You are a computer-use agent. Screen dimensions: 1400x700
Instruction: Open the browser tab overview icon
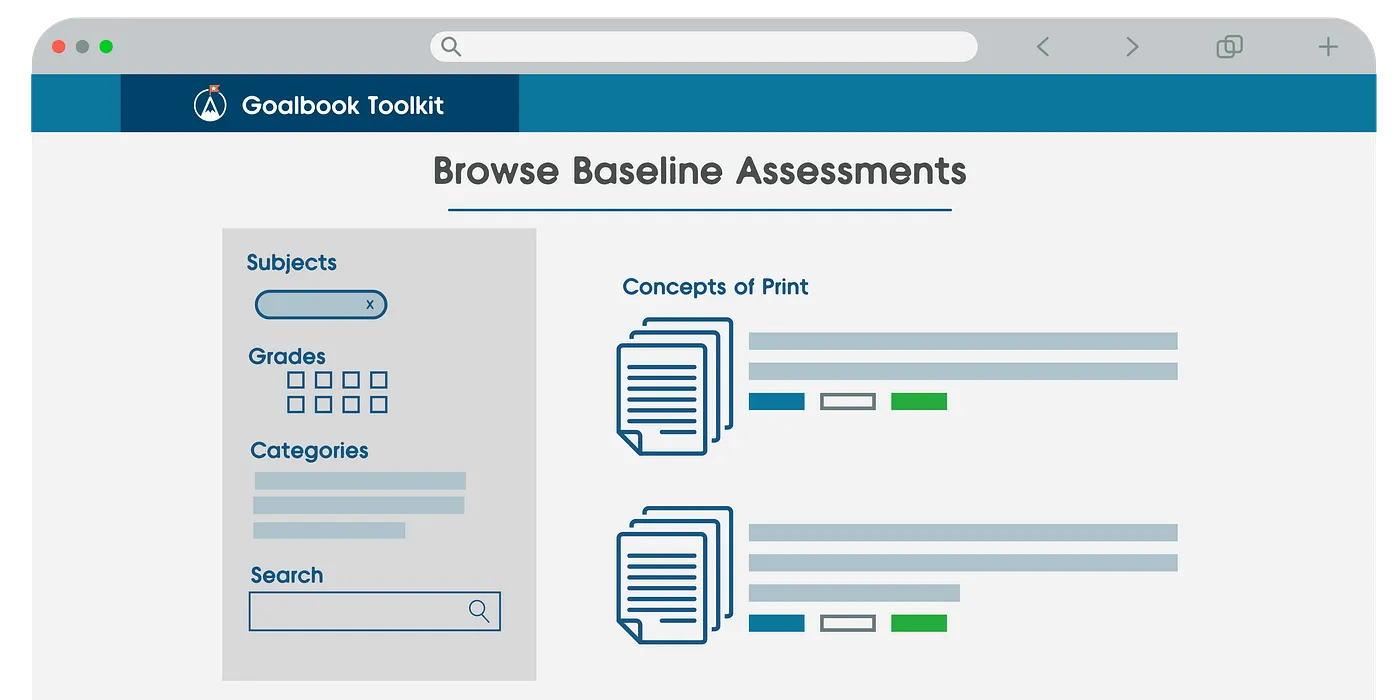point(1229,46)
